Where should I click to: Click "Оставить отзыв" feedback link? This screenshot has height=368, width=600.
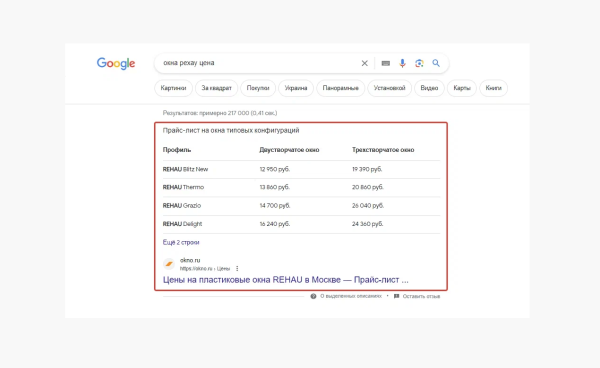point(421,296)
